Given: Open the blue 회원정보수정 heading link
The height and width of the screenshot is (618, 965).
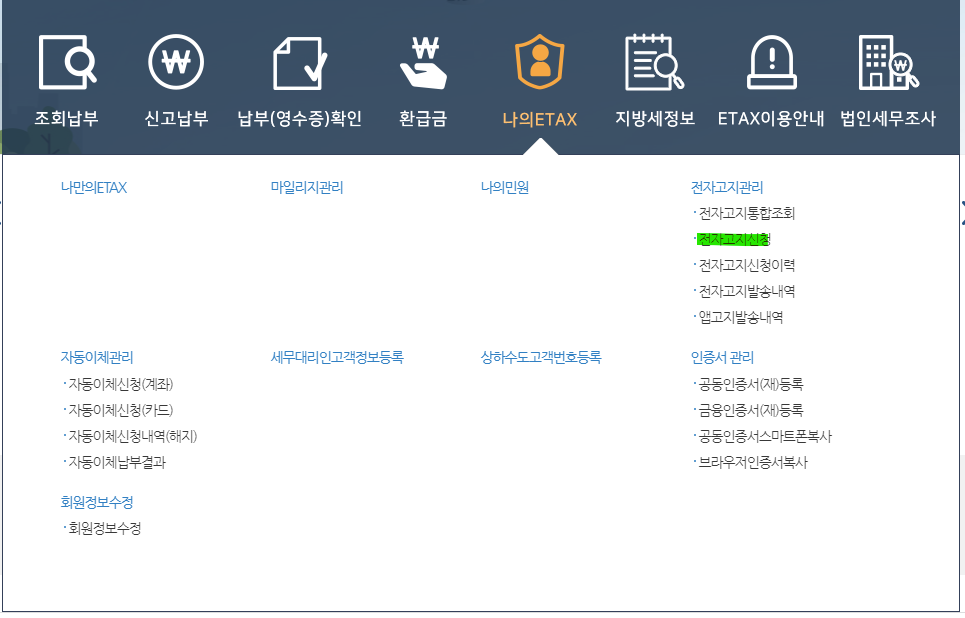Looking at the screenshot, I should [x=97, y=502].
